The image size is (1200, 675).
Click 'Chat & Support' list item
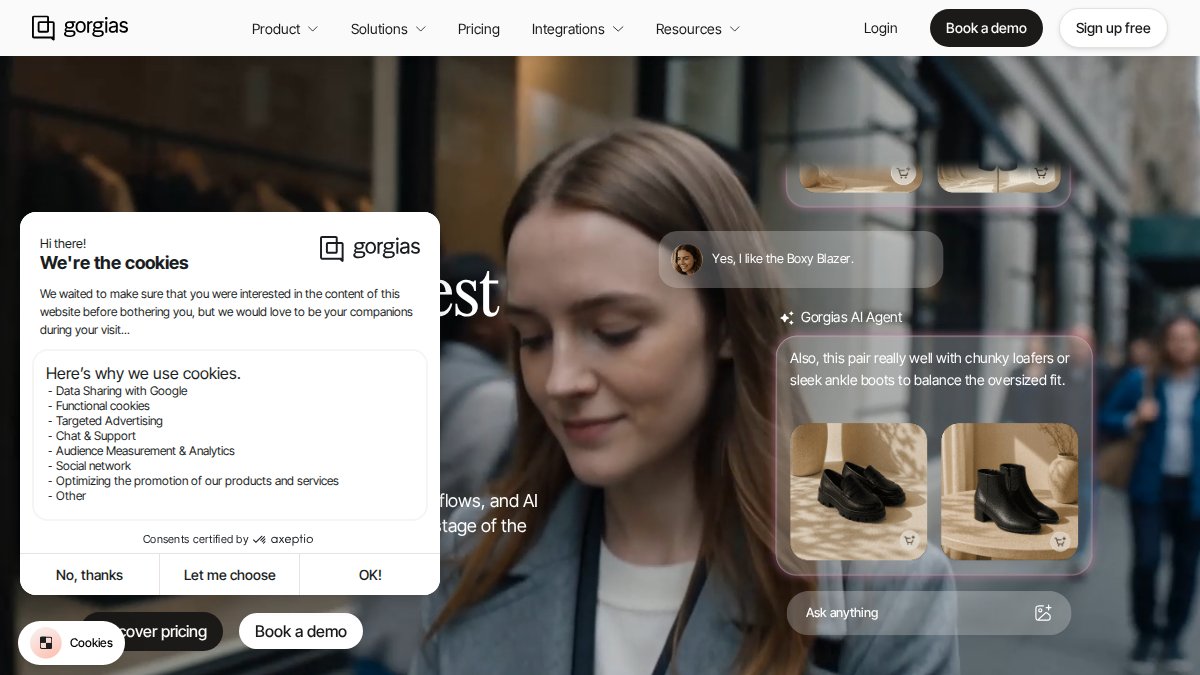point(95,436)
